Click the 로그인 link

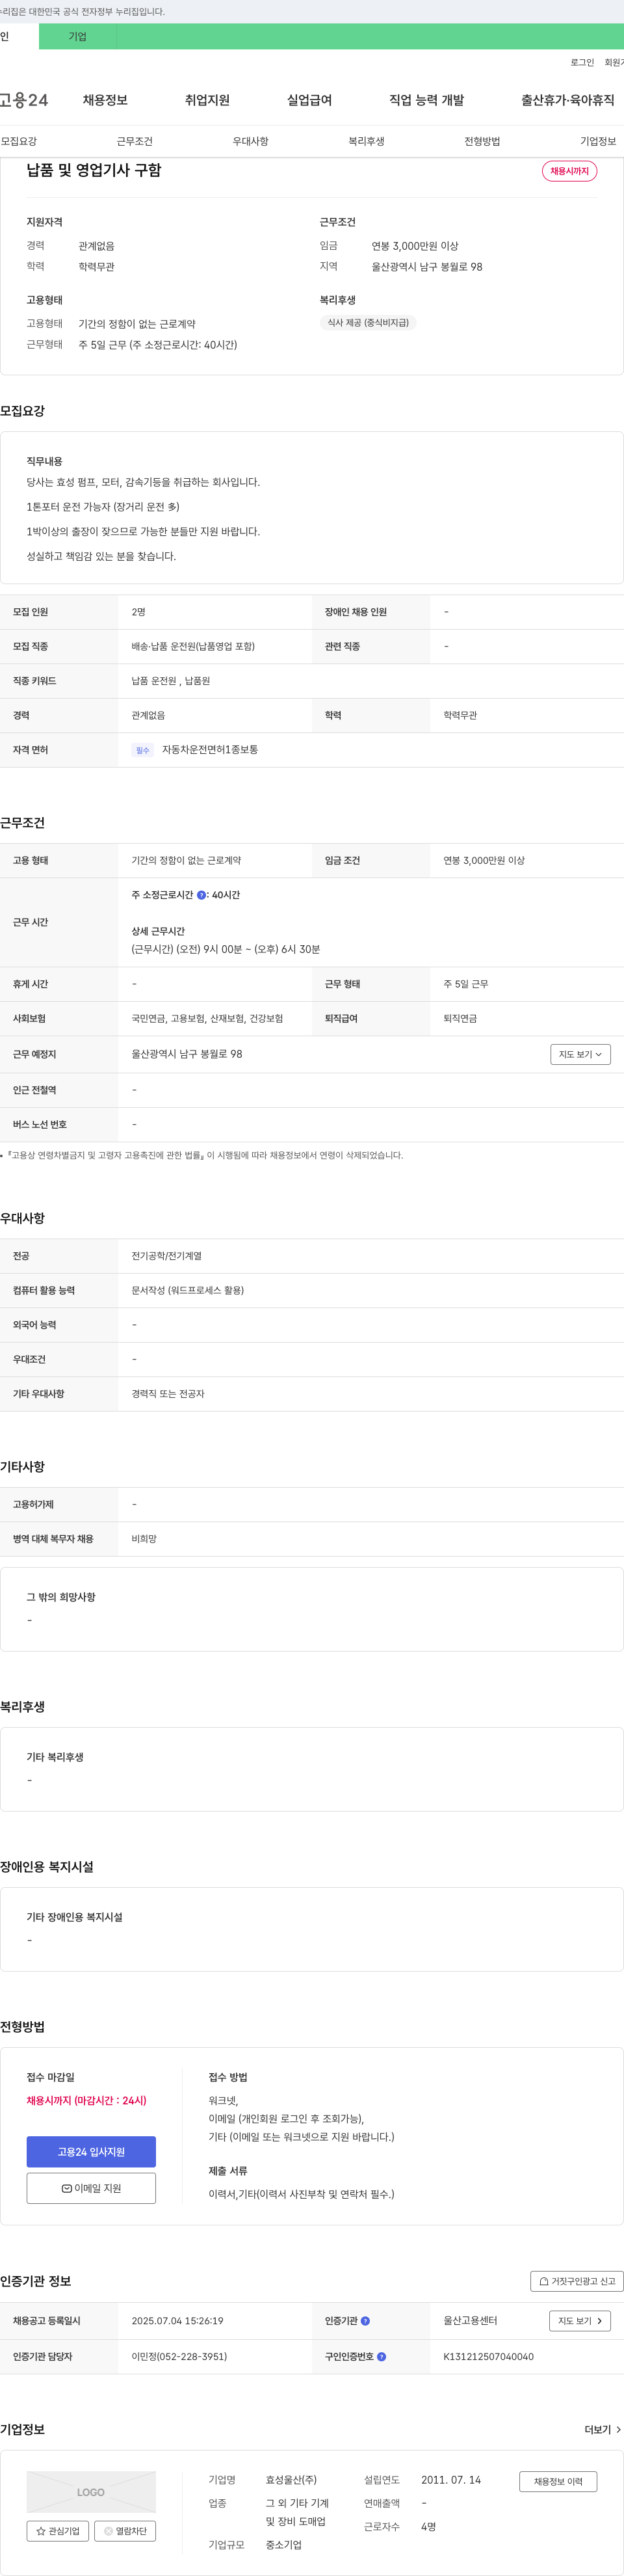point(582,62)
